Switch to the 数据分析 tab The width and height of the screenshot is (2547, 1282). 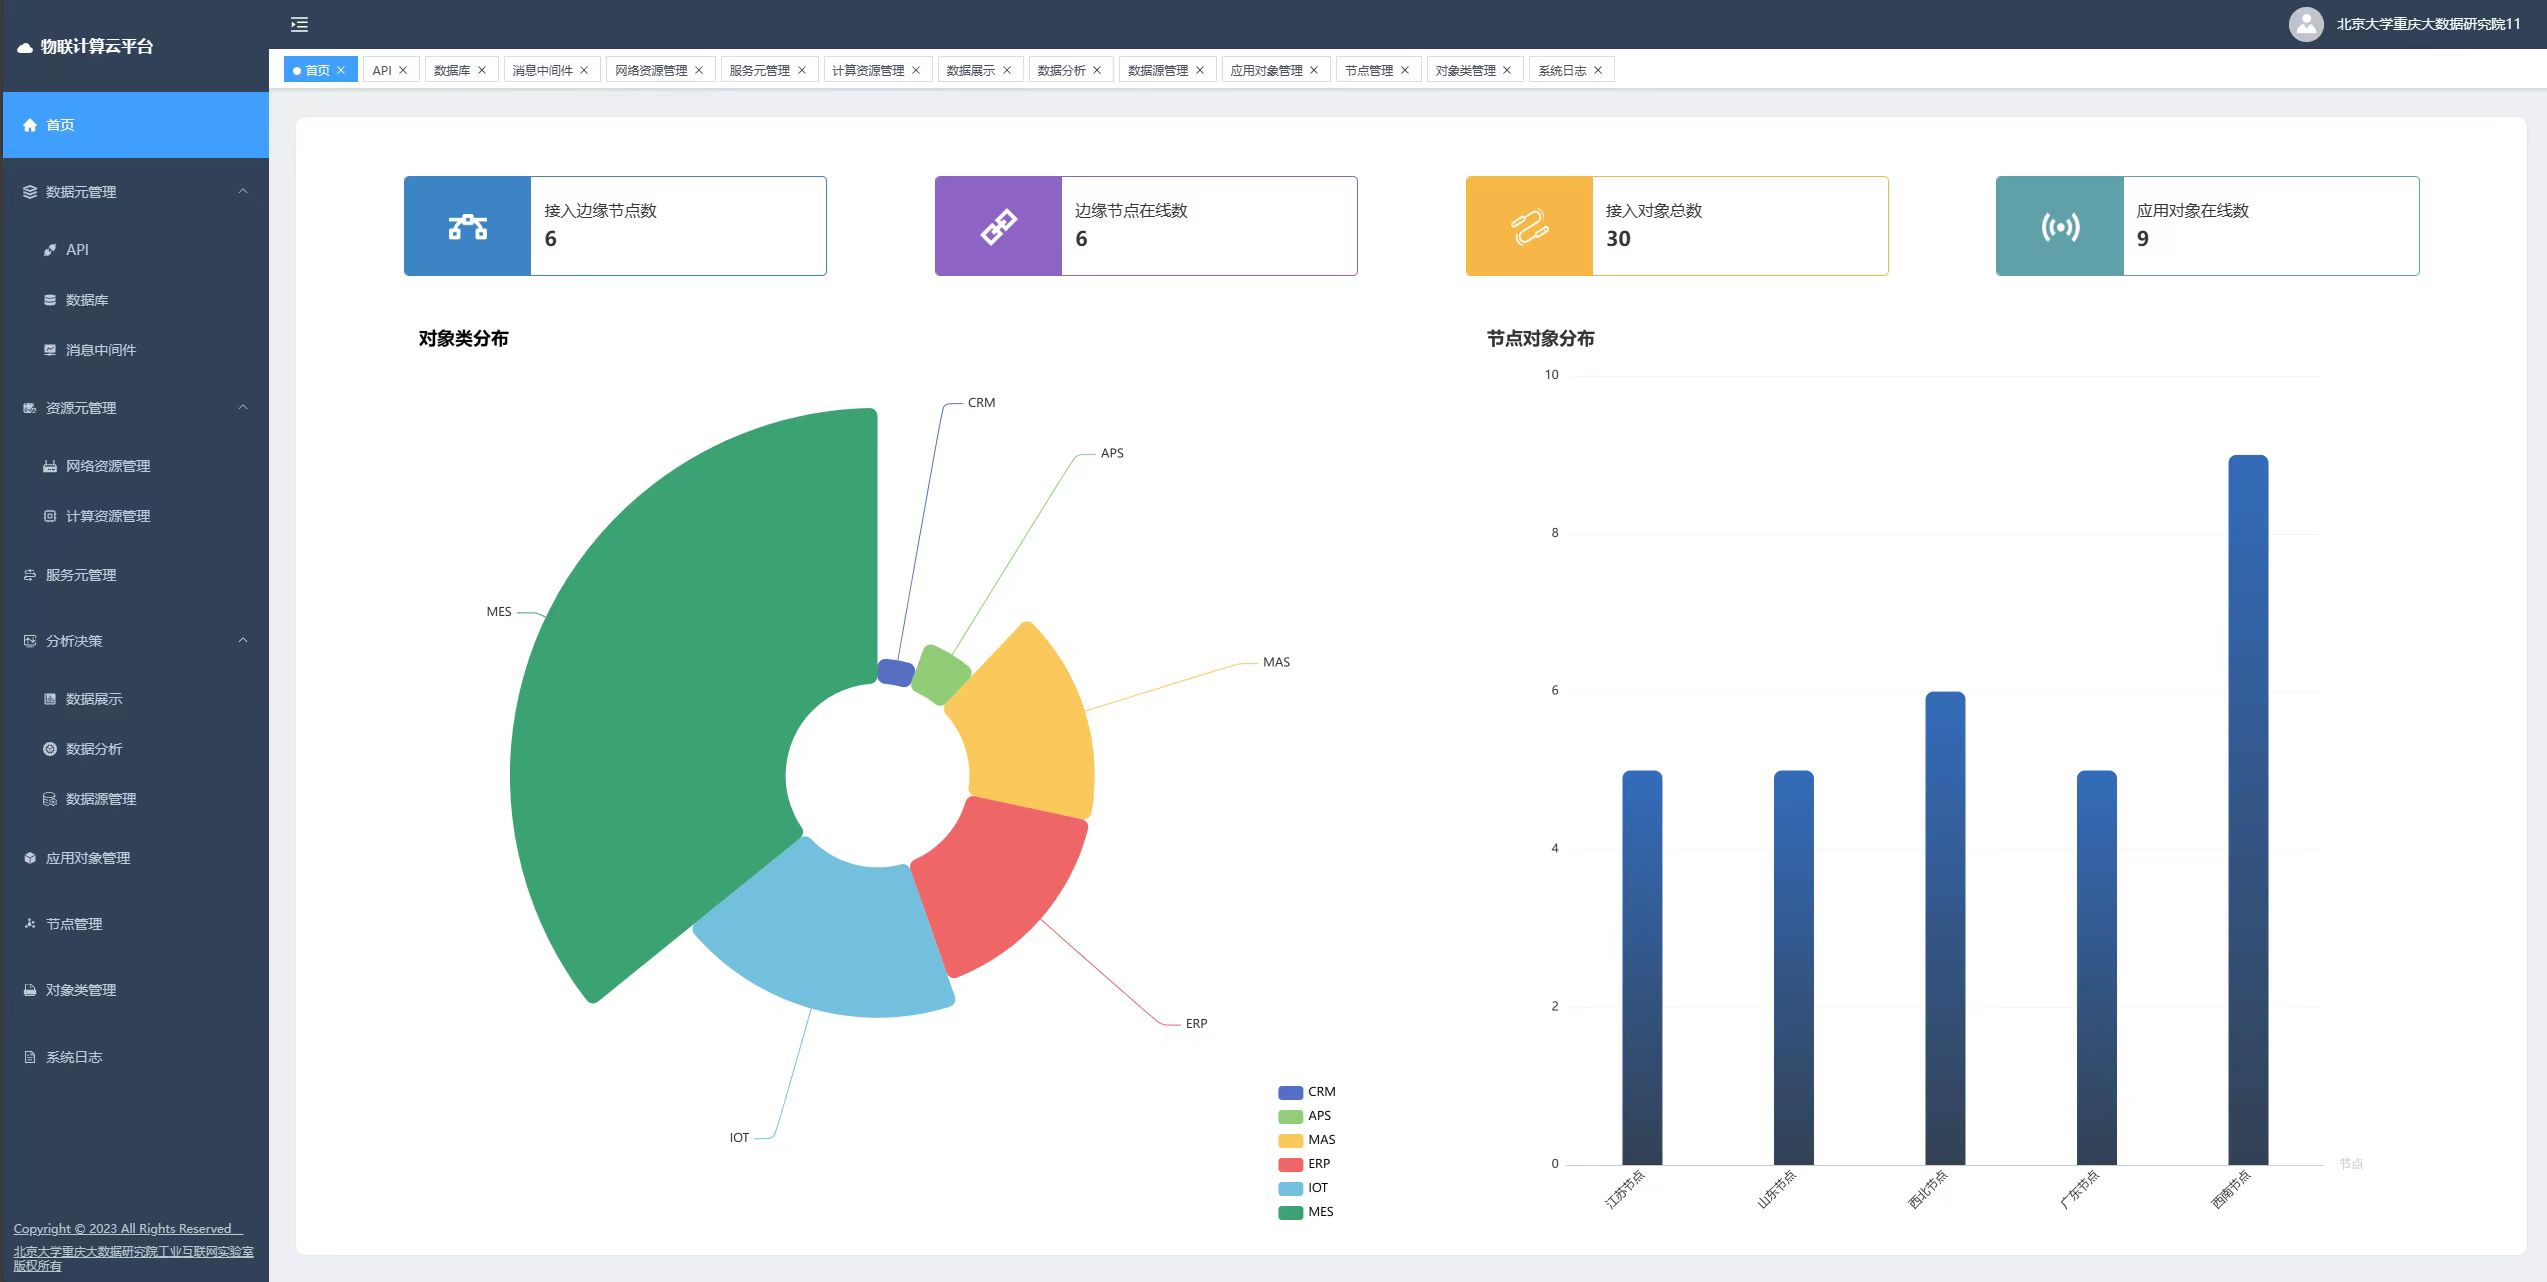pyautogui.click(x=1060, y=70)
